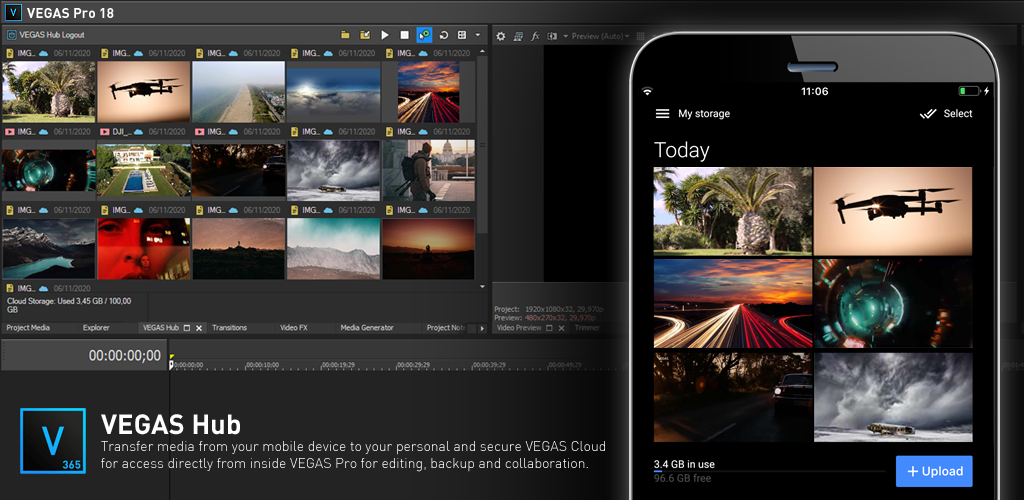1024x500 pixels.
Task: Tap the stormy plane wreck photo on phone
Action: tap(893, 397)
